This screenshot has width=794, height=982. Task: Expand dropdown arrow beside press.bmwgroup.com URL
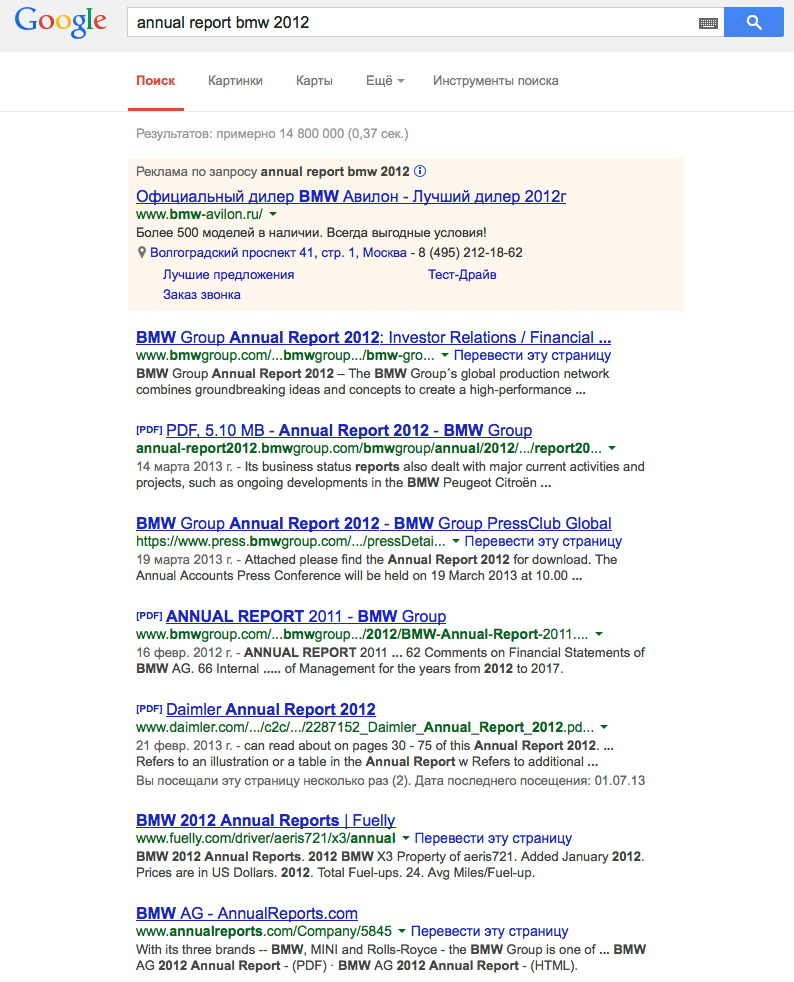pos(456,541)
